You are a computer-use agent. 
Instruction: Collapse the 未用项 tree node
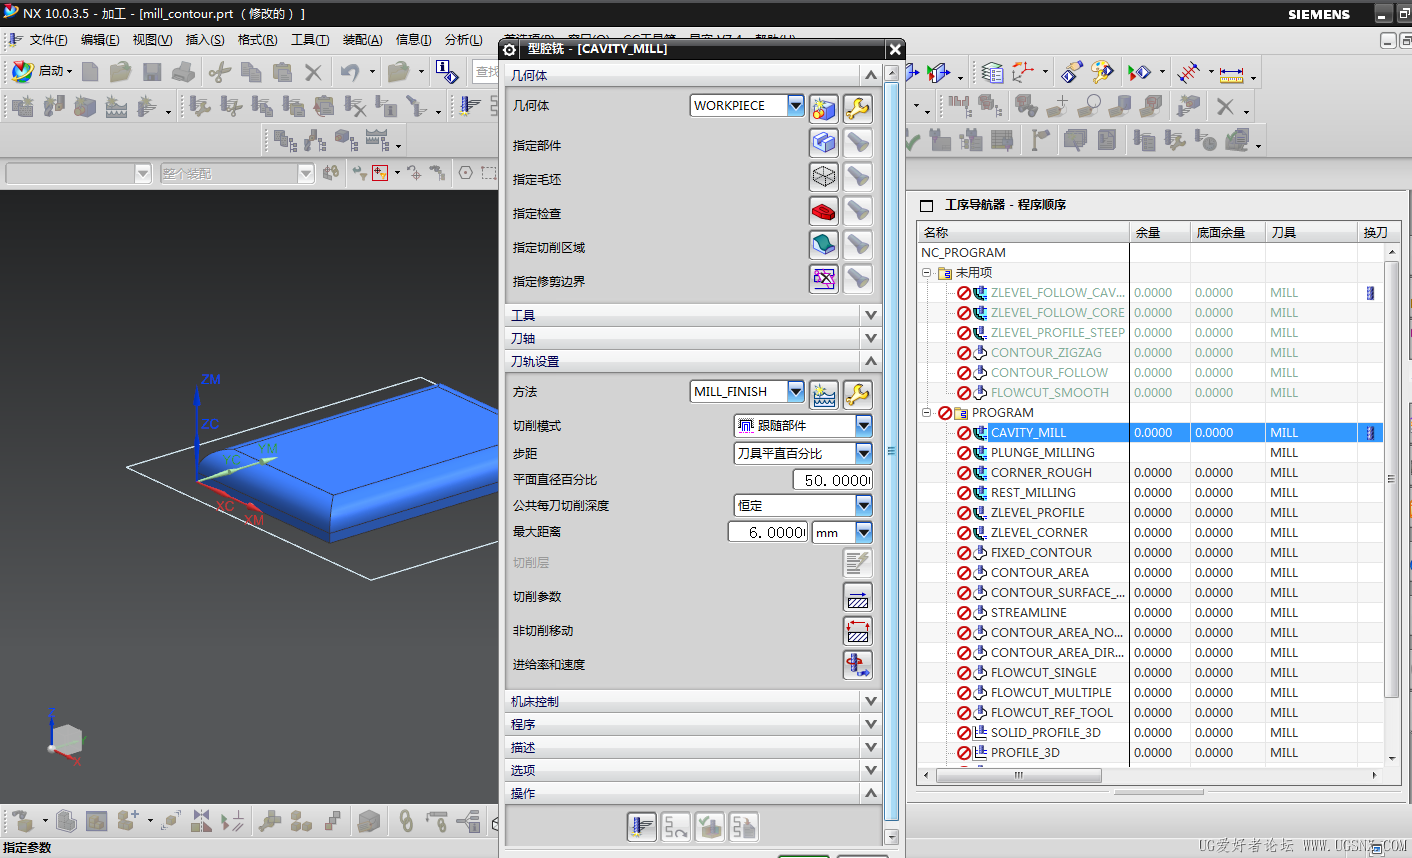tap(926, 272)
